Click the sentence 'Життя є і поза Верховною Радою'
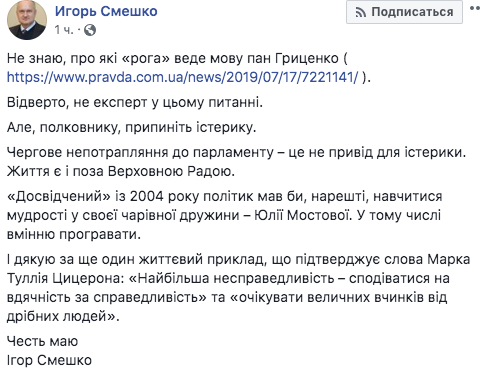Viewport: 480px width, 376px height. tap(121, 171)
